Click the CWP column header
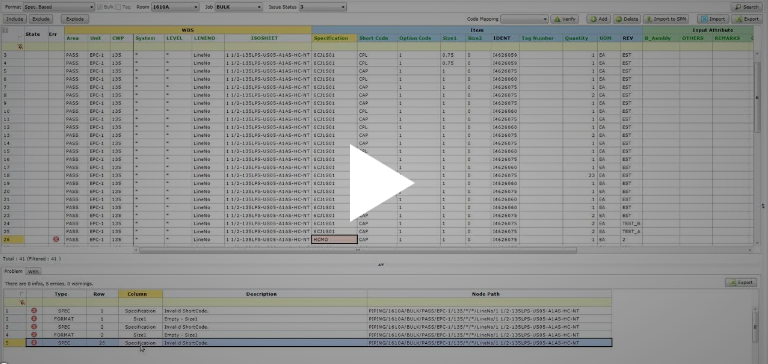The height and width of the screenshot is (364, 768). 121,38
